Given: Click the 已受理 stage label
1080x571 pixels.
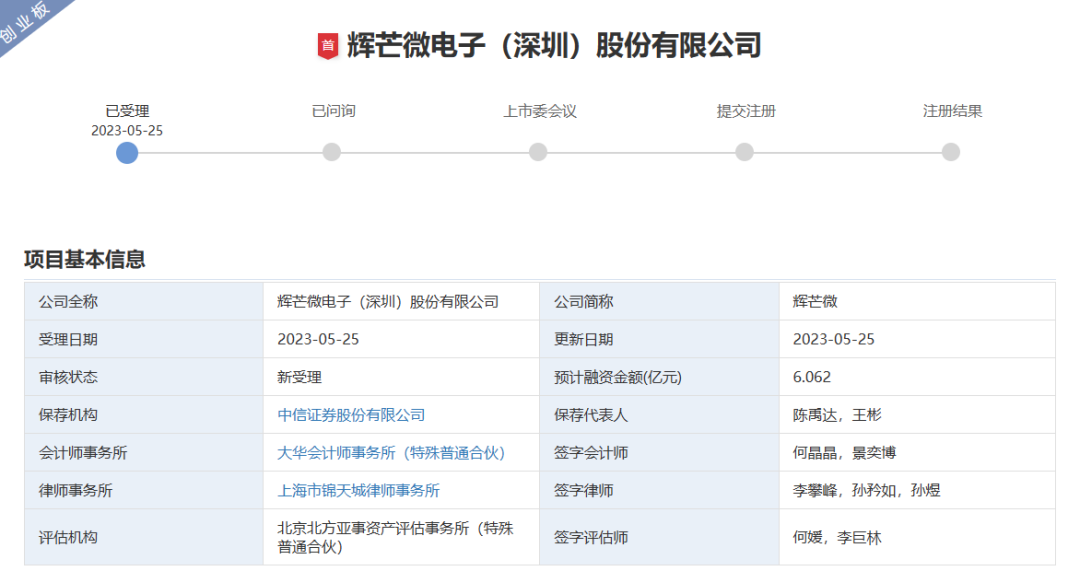Looking at the screenshot, I should pyautogui.click(x=127, y=112).
